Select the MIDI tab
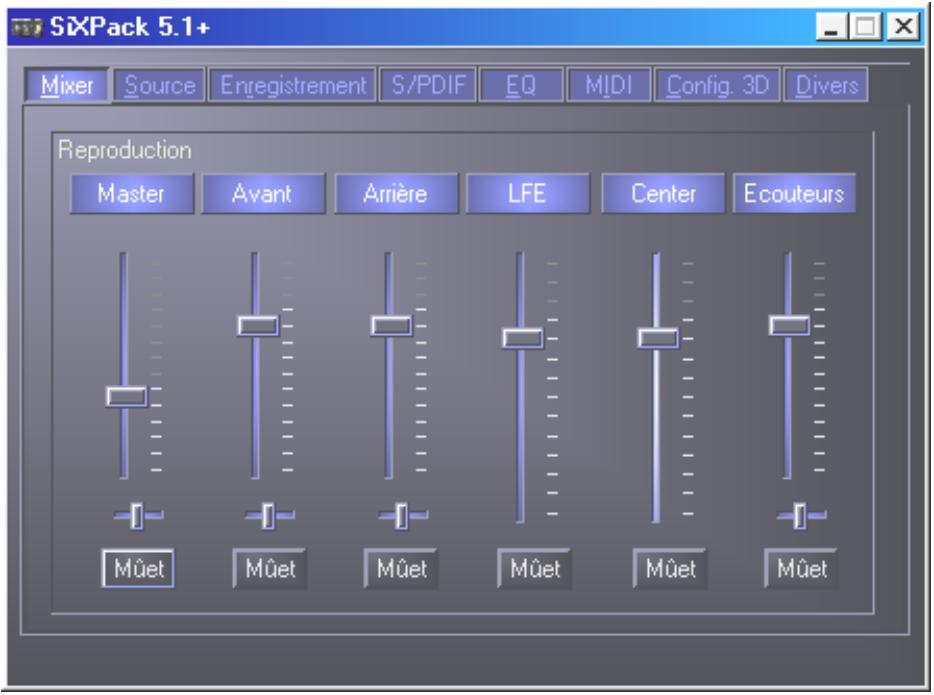This screenshot has width=934, height=695. click(x=608, y=86)
